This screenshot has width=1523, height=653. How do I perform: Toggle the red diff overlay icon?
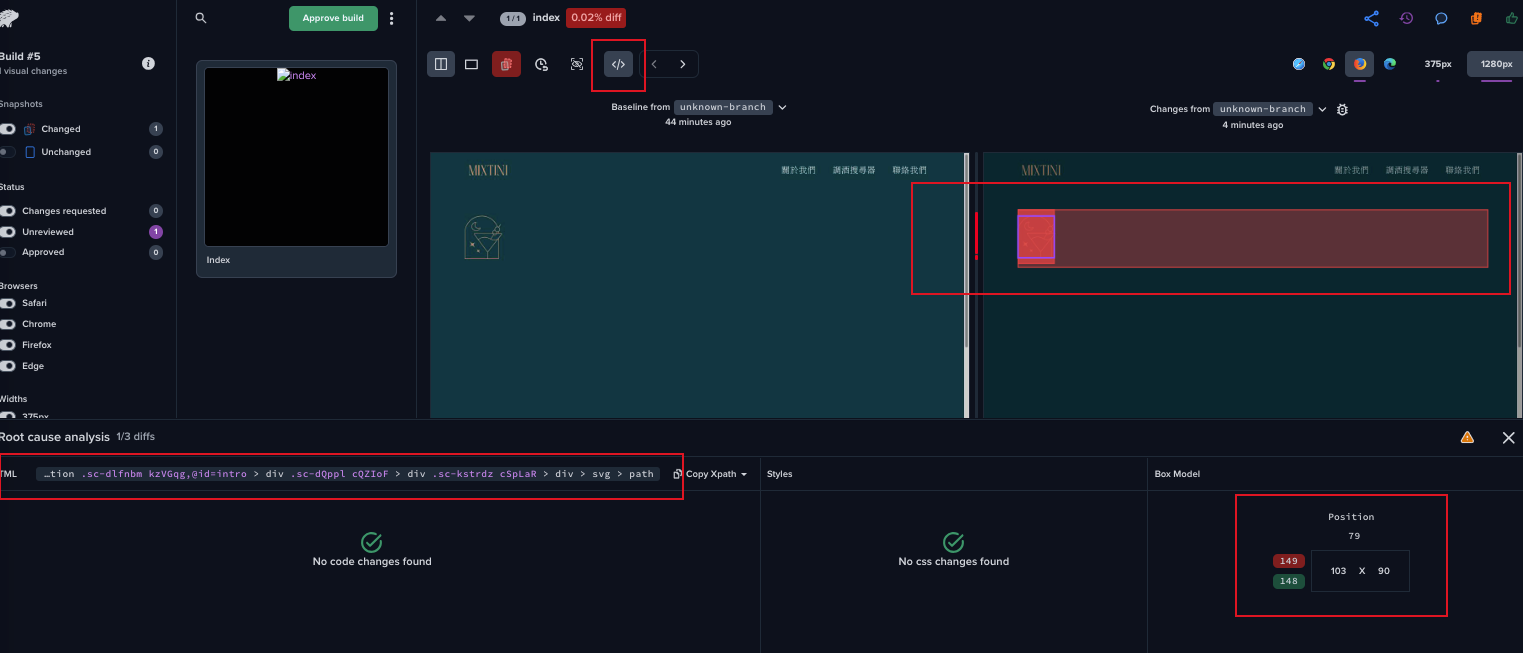(x=506, y=64)
